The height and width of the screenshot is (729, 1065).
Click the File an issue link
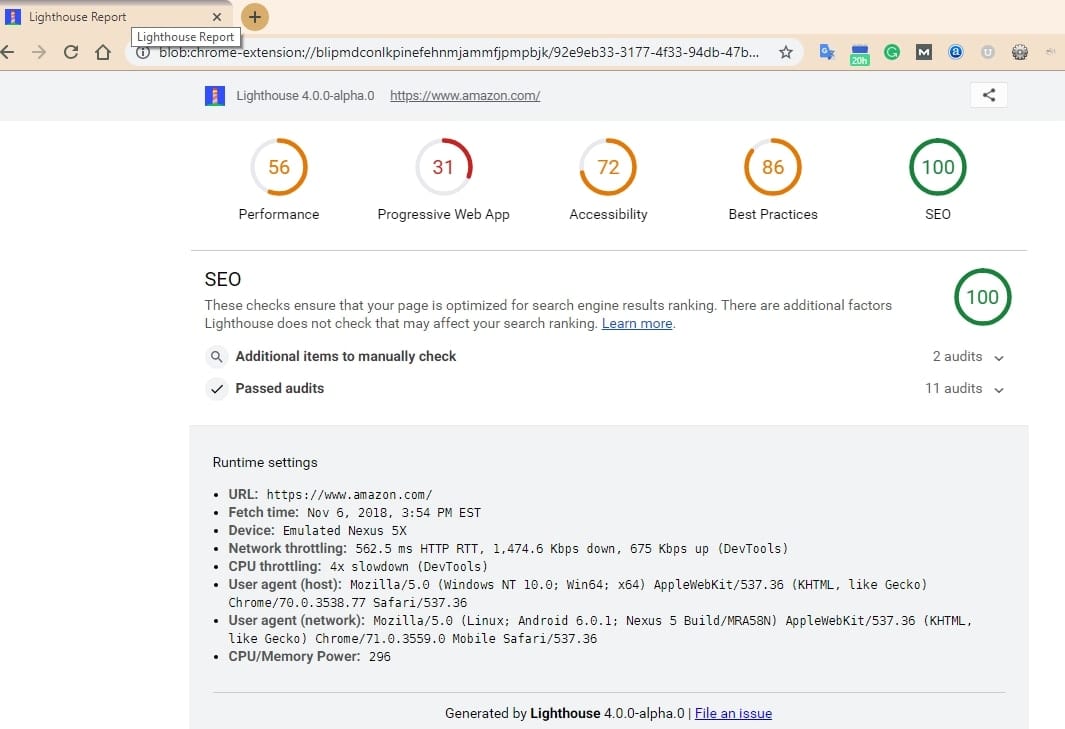(x=733, y=713)
